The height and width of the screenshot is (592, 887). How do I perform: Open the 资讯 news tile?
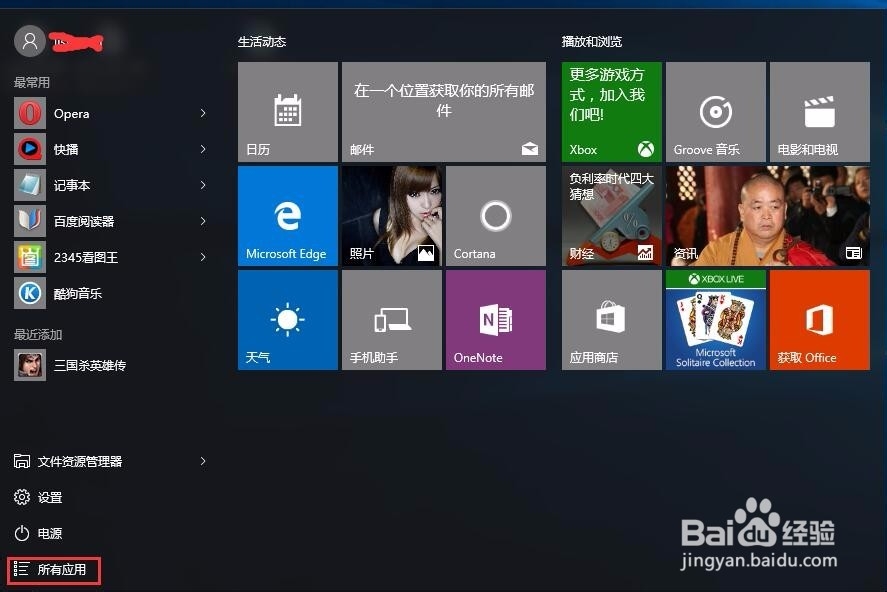pos(768,216)
